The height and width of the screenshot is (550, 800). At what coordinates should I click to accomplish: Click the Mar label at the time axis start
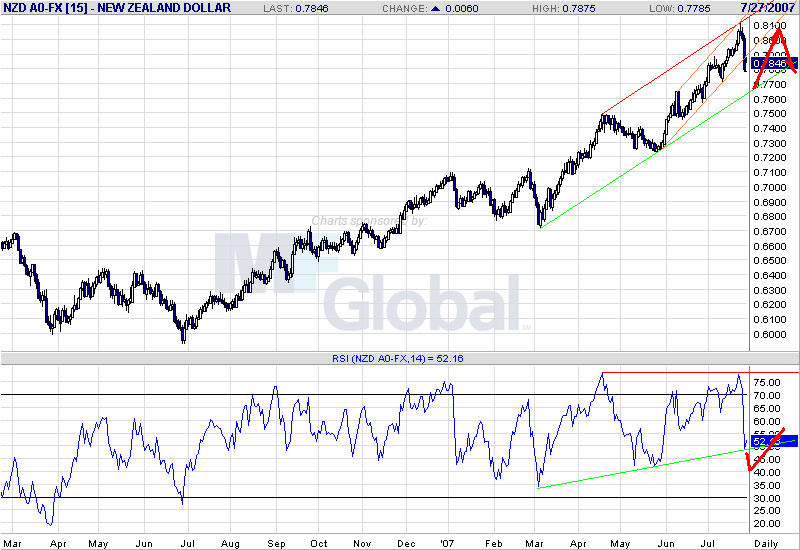[12, 544]
